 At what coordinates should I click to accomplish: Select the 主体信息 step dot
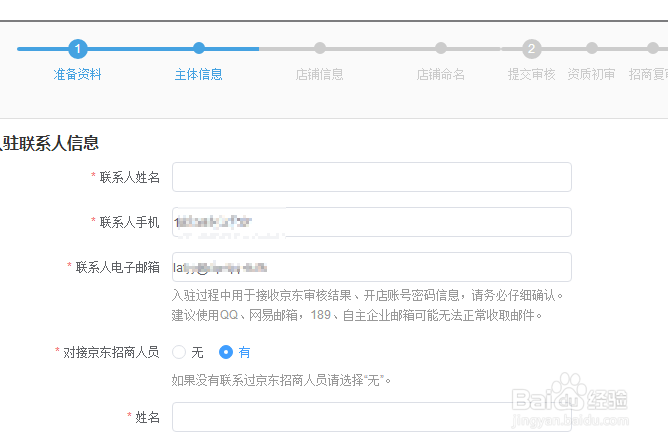coord(199,49)
